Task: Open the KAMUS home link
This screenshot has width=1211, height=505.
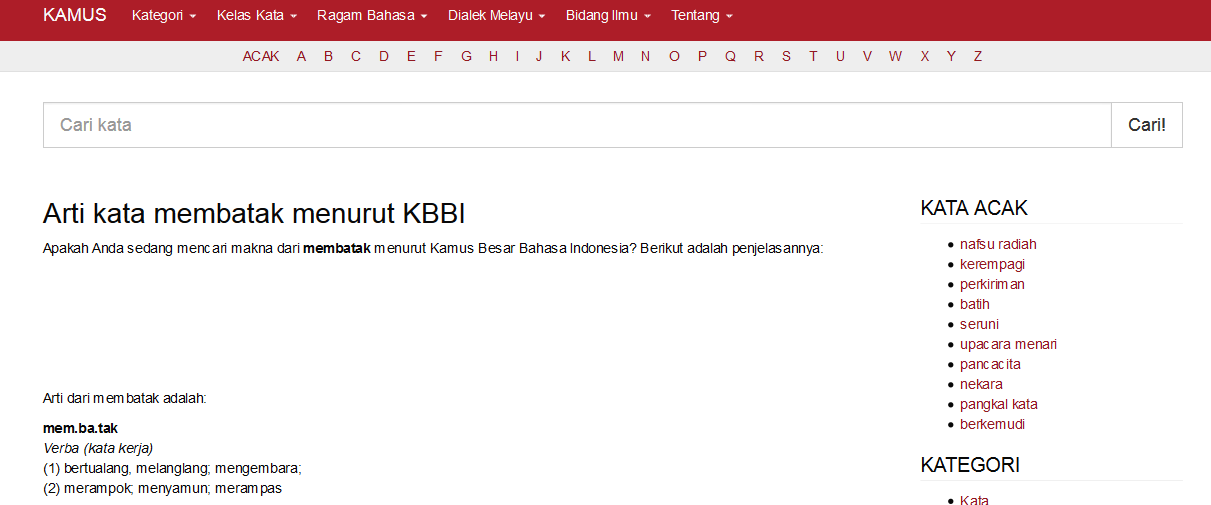Action: [75, 16]
